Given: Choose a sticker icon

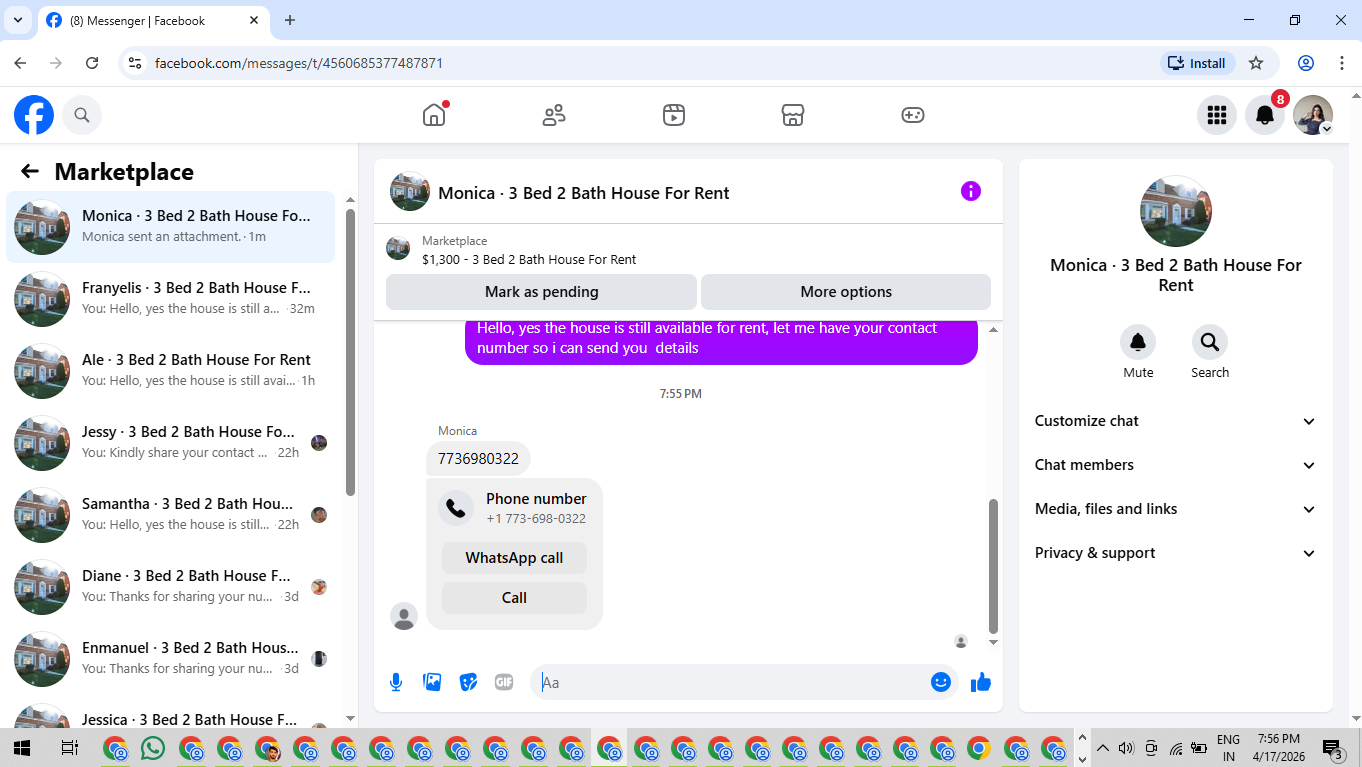Looking at the screenshot, I should pos(468,682).
